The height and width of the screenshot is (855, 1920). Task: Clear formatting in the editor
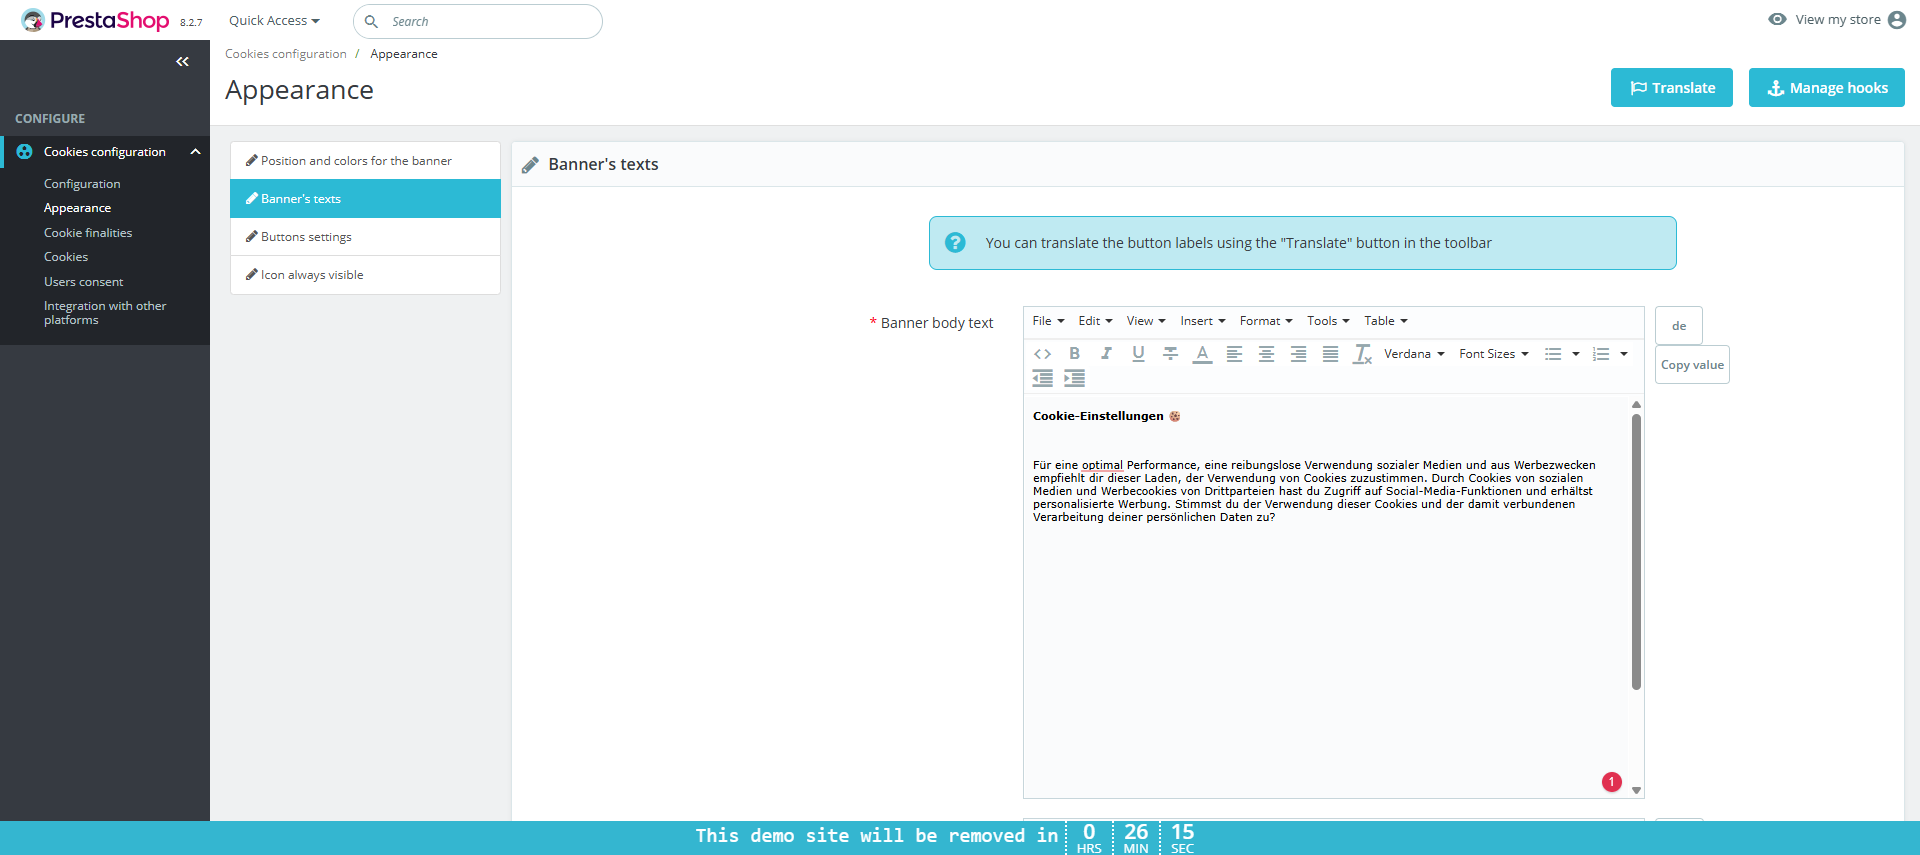(x=1362, y=354)
